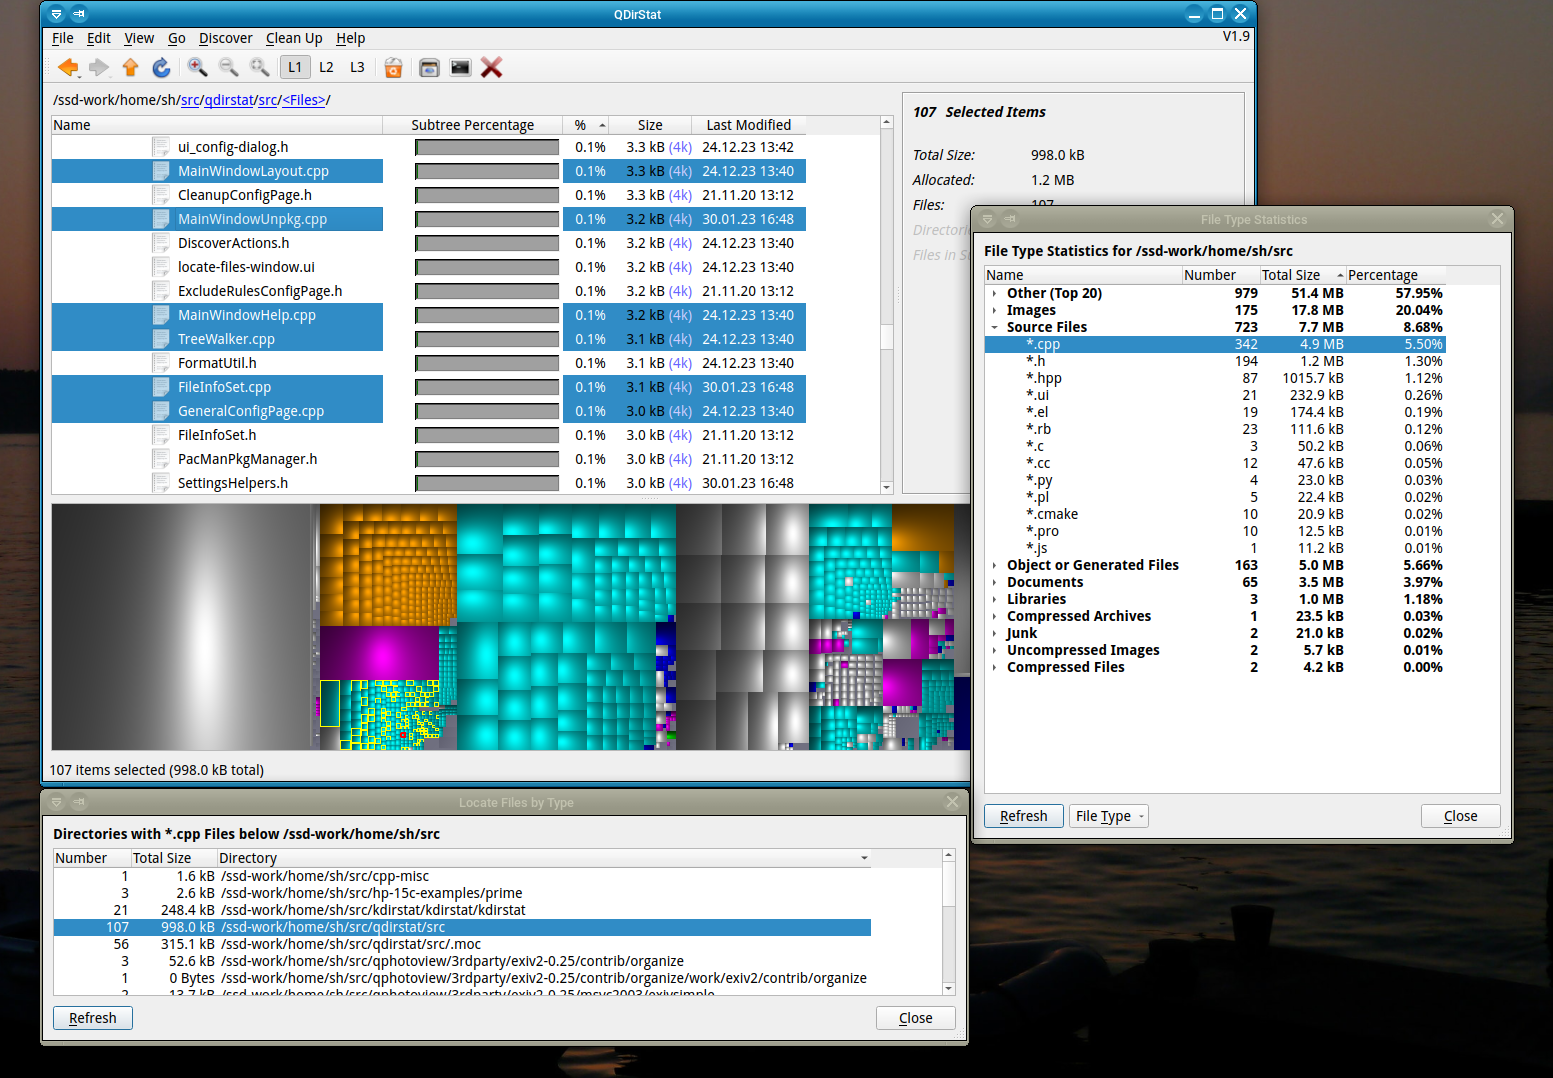Select the FileInfoSet.h row
This screenshot has height=1078, width=1553.
[x=428, y=435]
